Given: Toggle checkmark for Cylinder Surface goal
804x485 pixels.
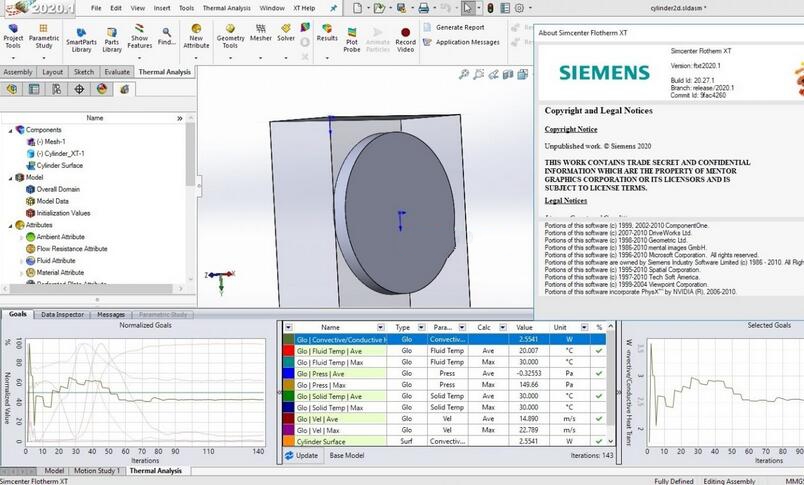Looking at the screenshot, I should coord(598,441).
